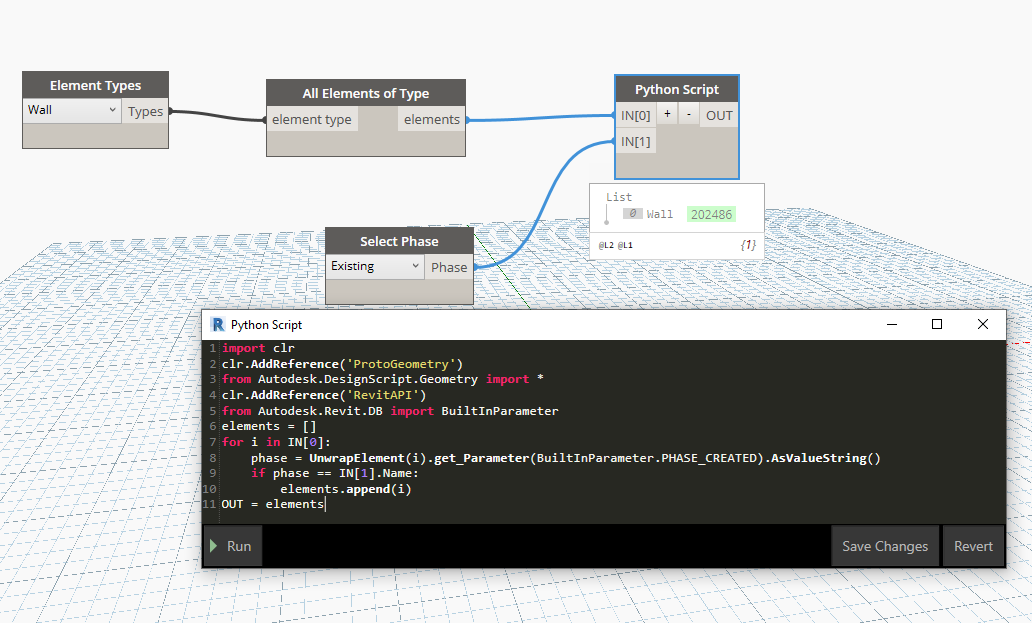
Task: Add an input with the plus button
Action: (667, 114)
